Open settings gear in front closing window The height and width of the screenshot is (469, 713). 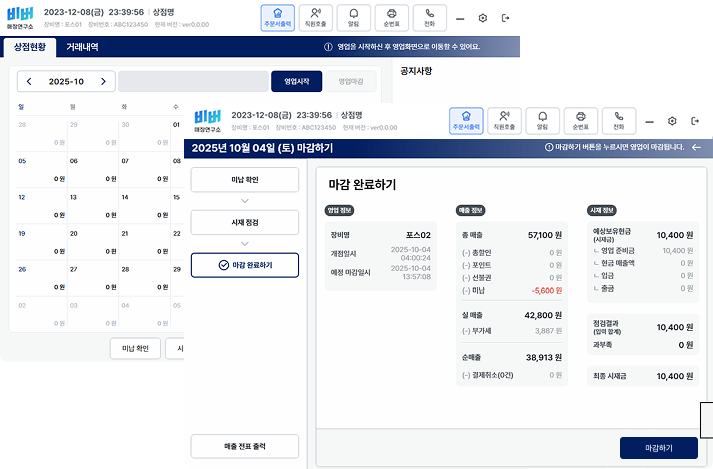click(672, 121)
